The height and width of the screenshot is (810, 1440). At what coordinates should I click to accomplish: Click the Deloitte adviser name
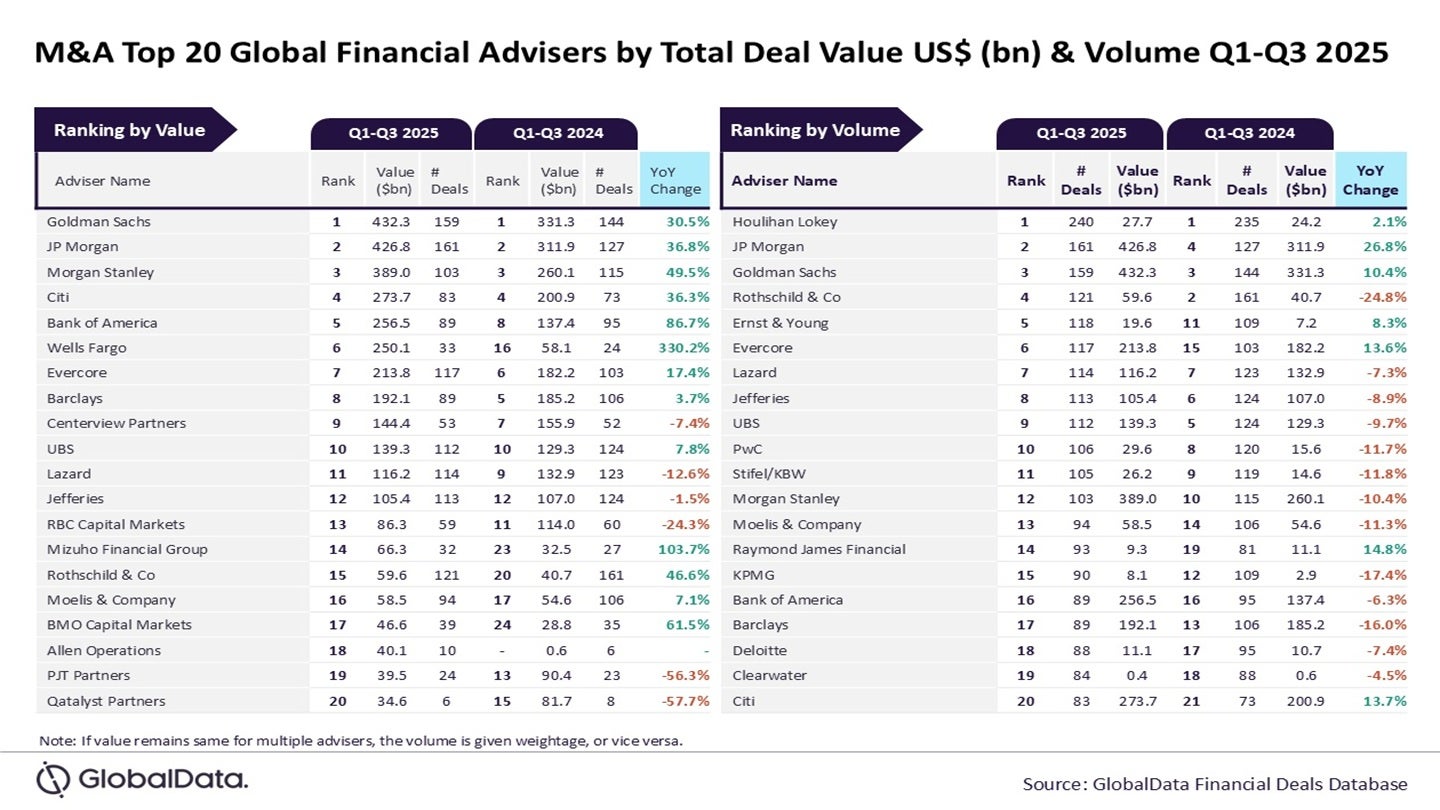click(x=760, y=650)
